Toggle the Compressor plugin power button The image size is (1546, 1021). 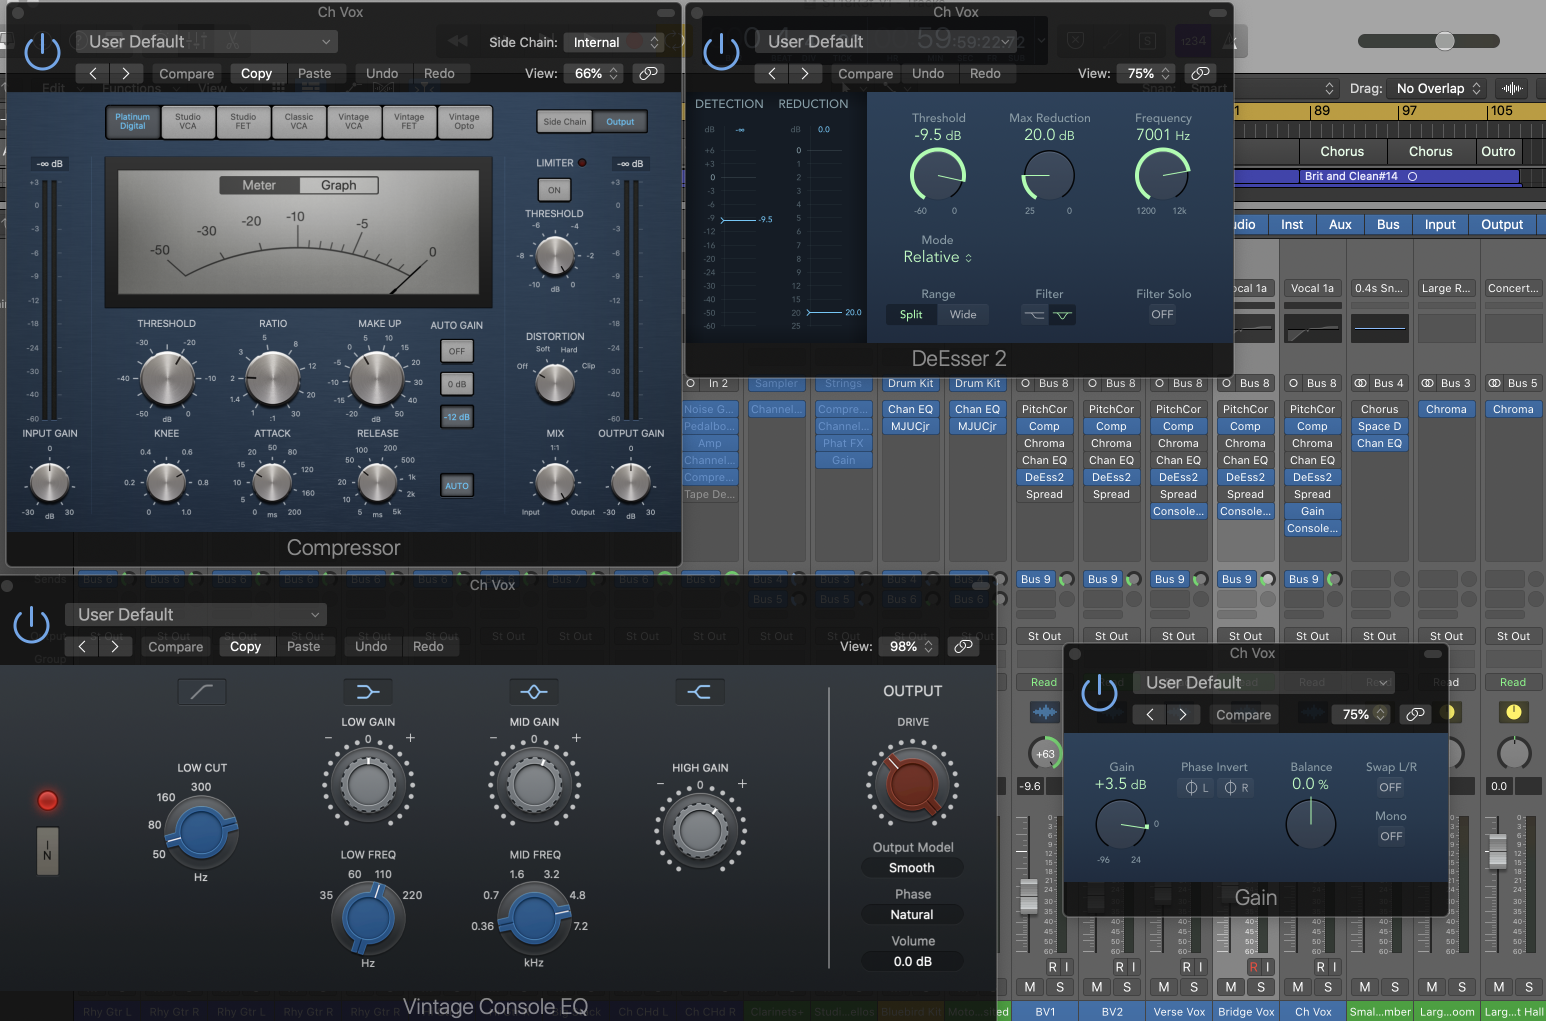(42, 52)
